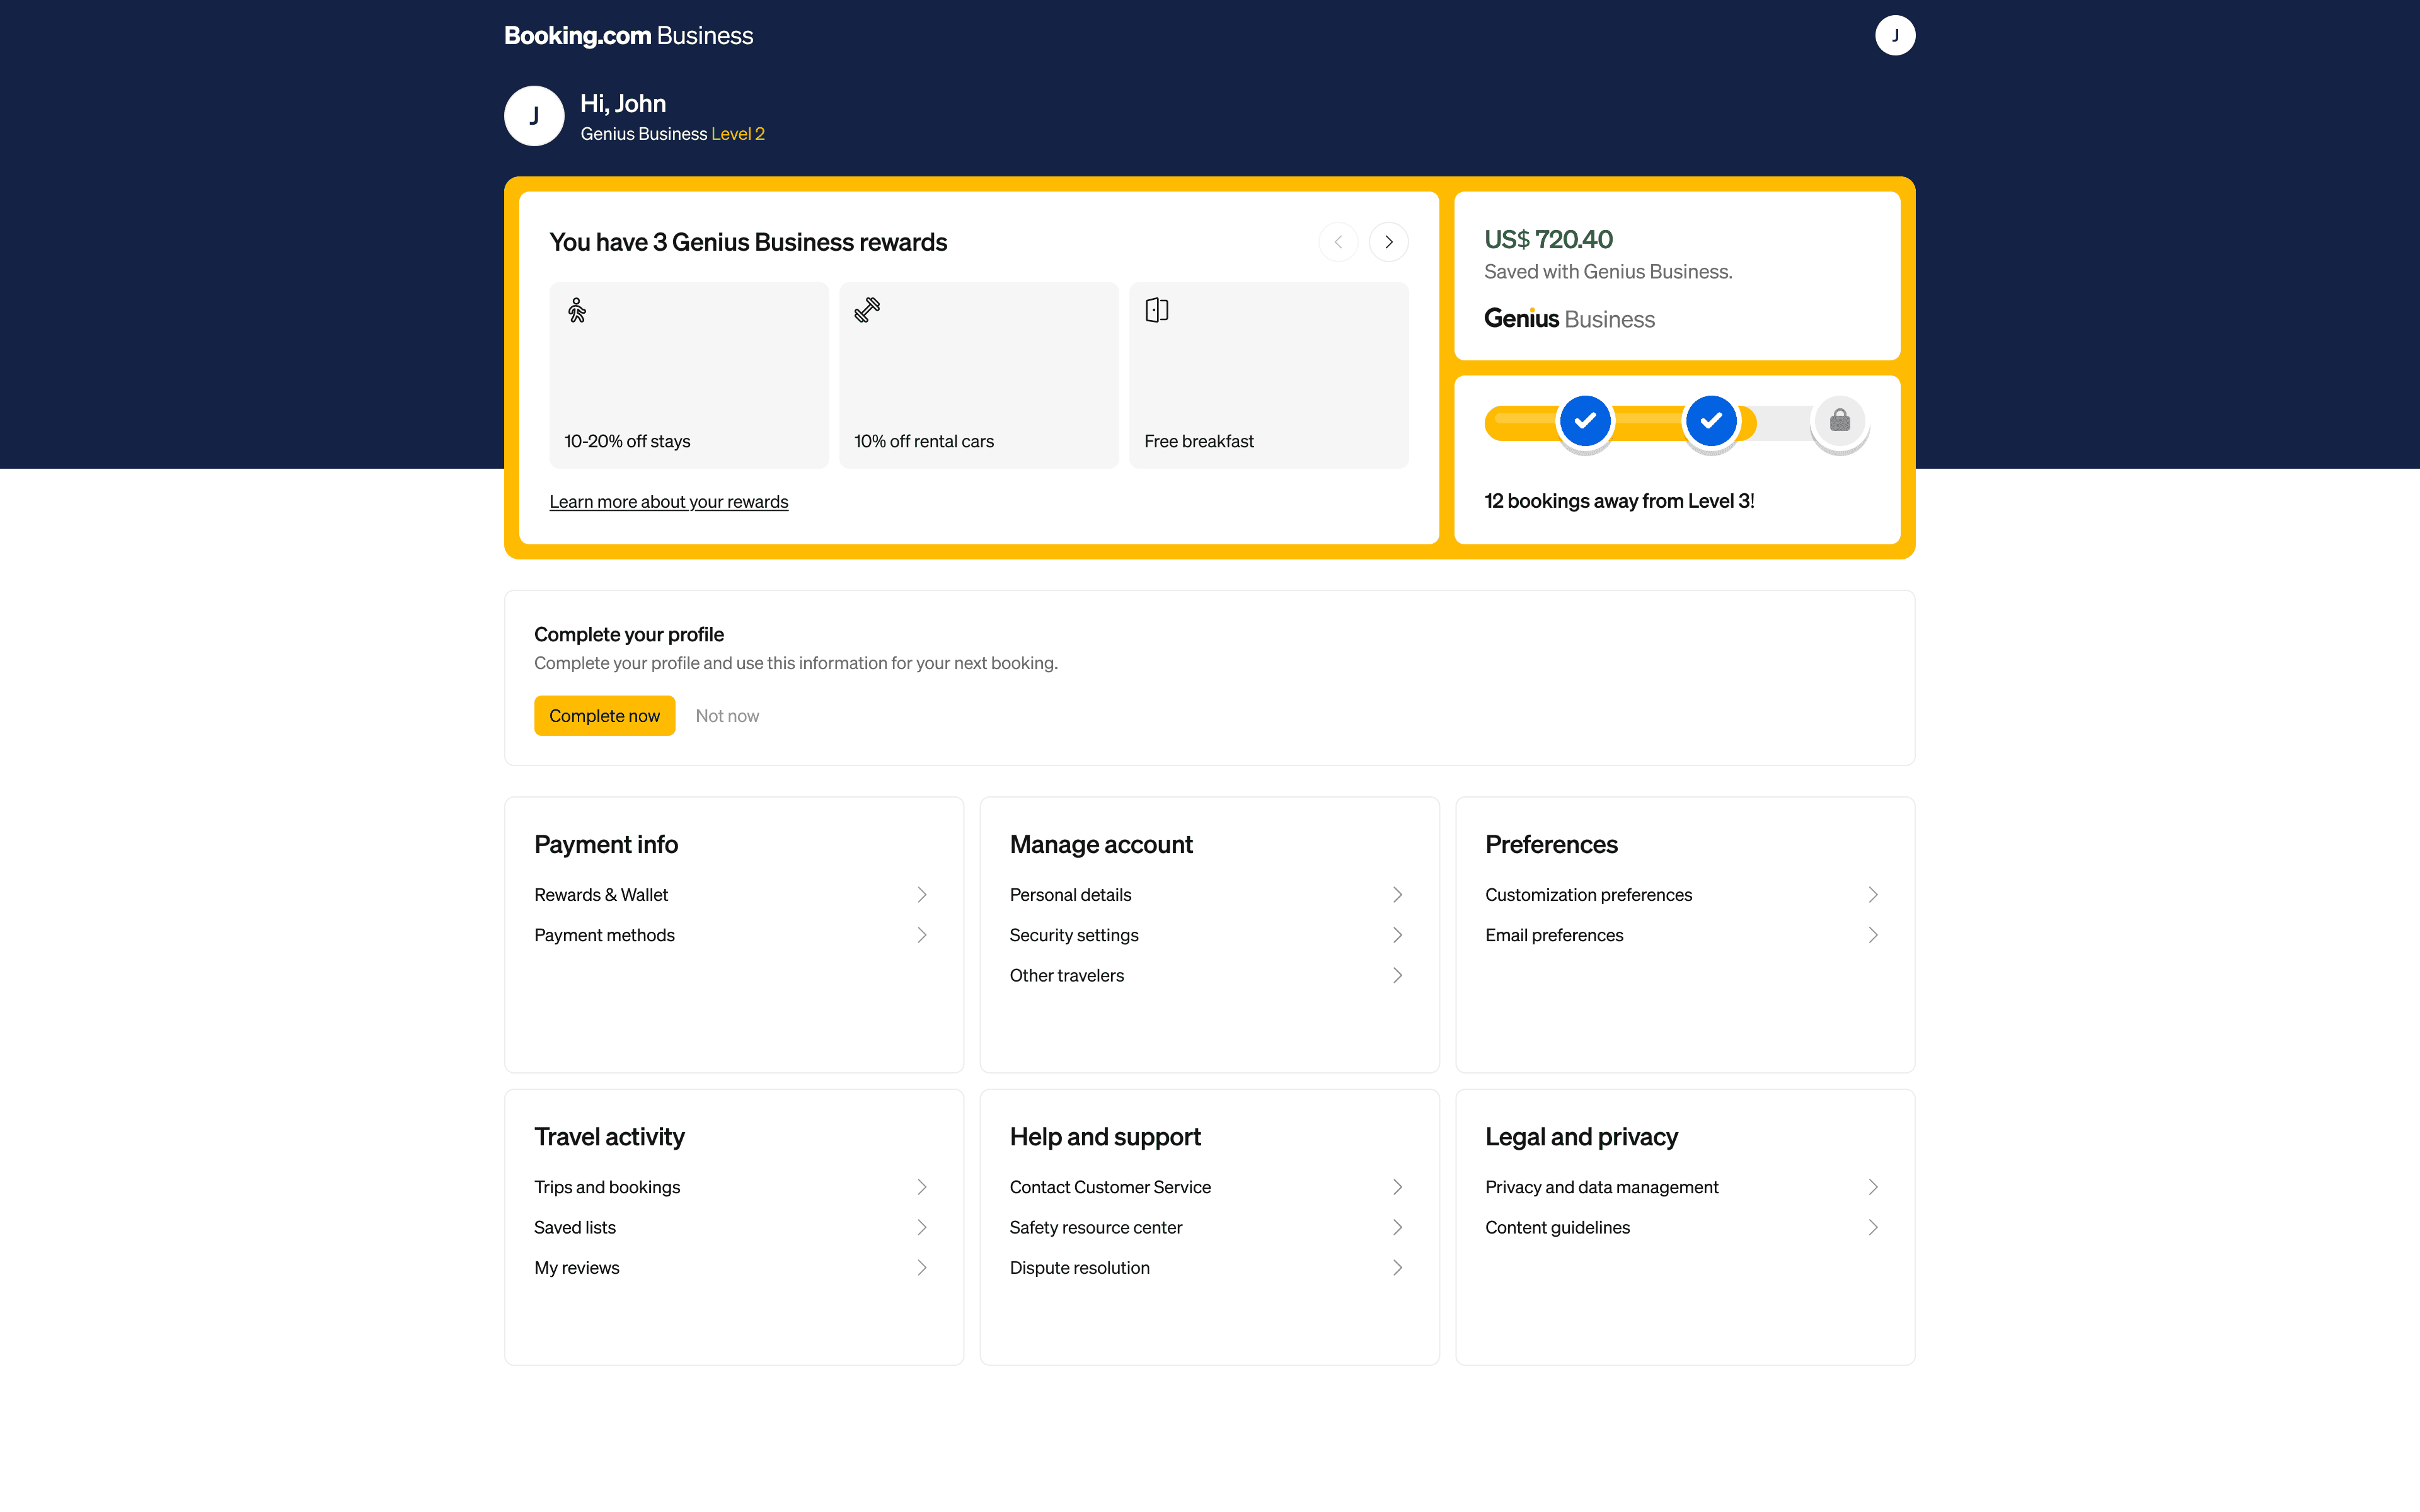Select Privacy and data management

(x=1601, y=1187)
